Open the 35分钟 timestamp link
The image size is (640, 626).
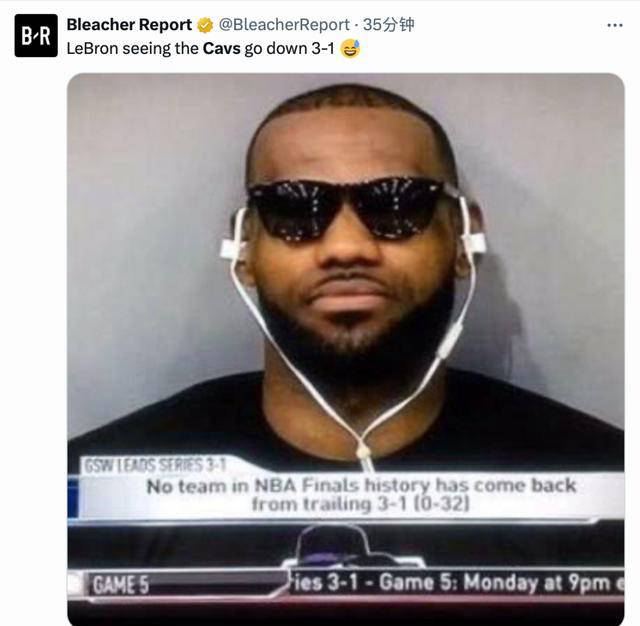point(389,25)
